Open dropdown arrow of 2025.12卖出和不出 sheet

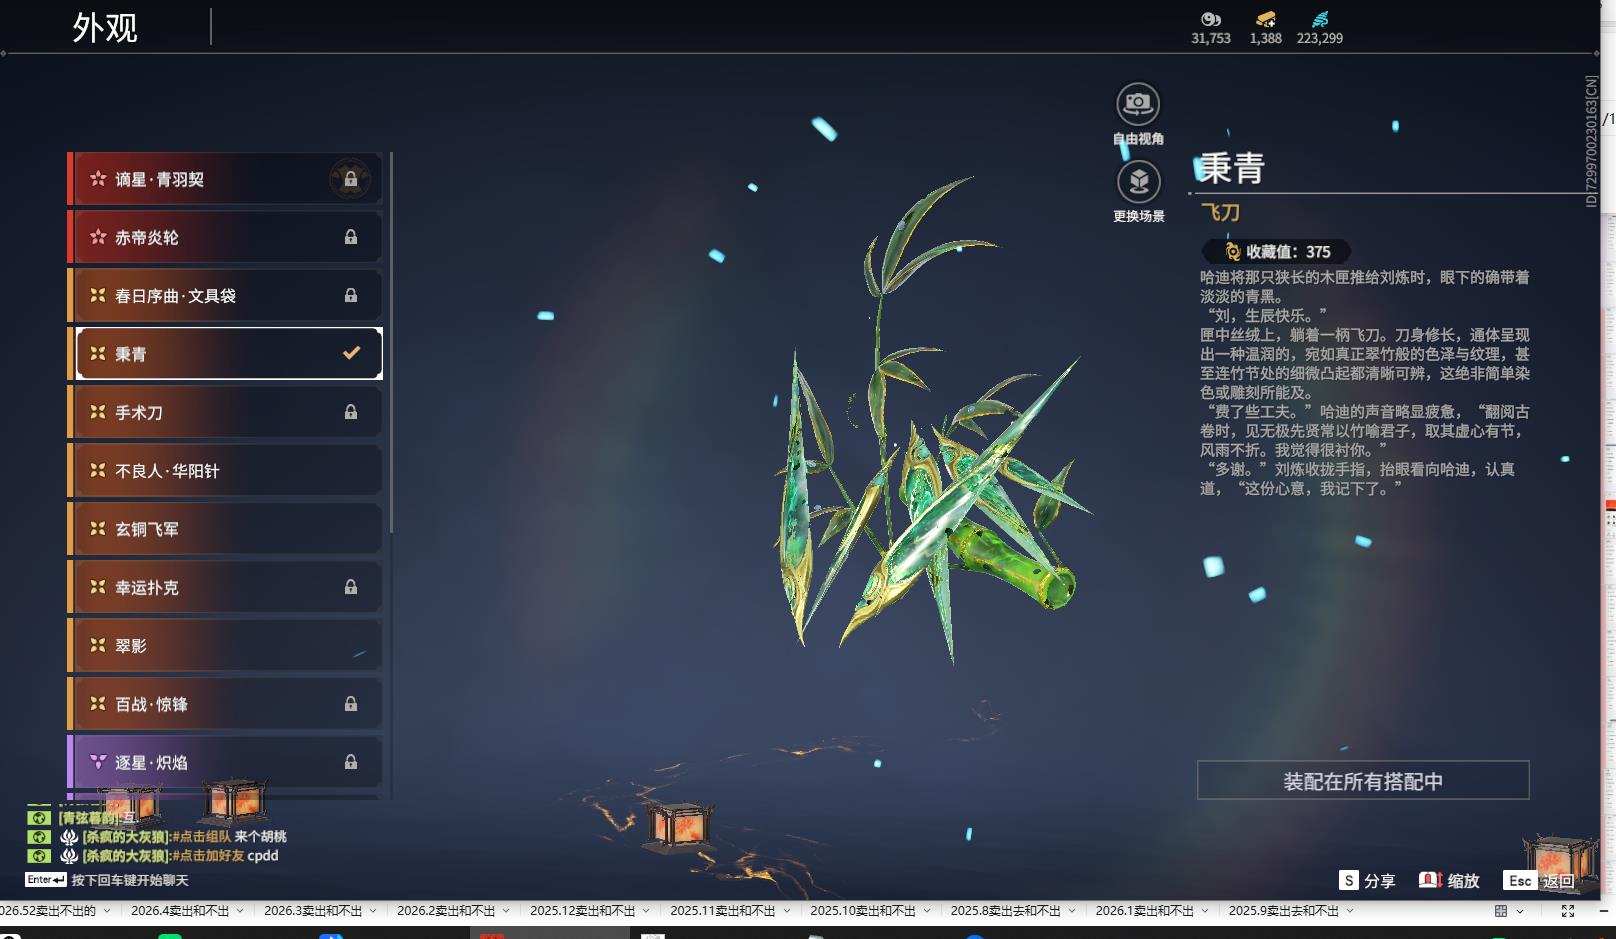click(x=646, y=911)
